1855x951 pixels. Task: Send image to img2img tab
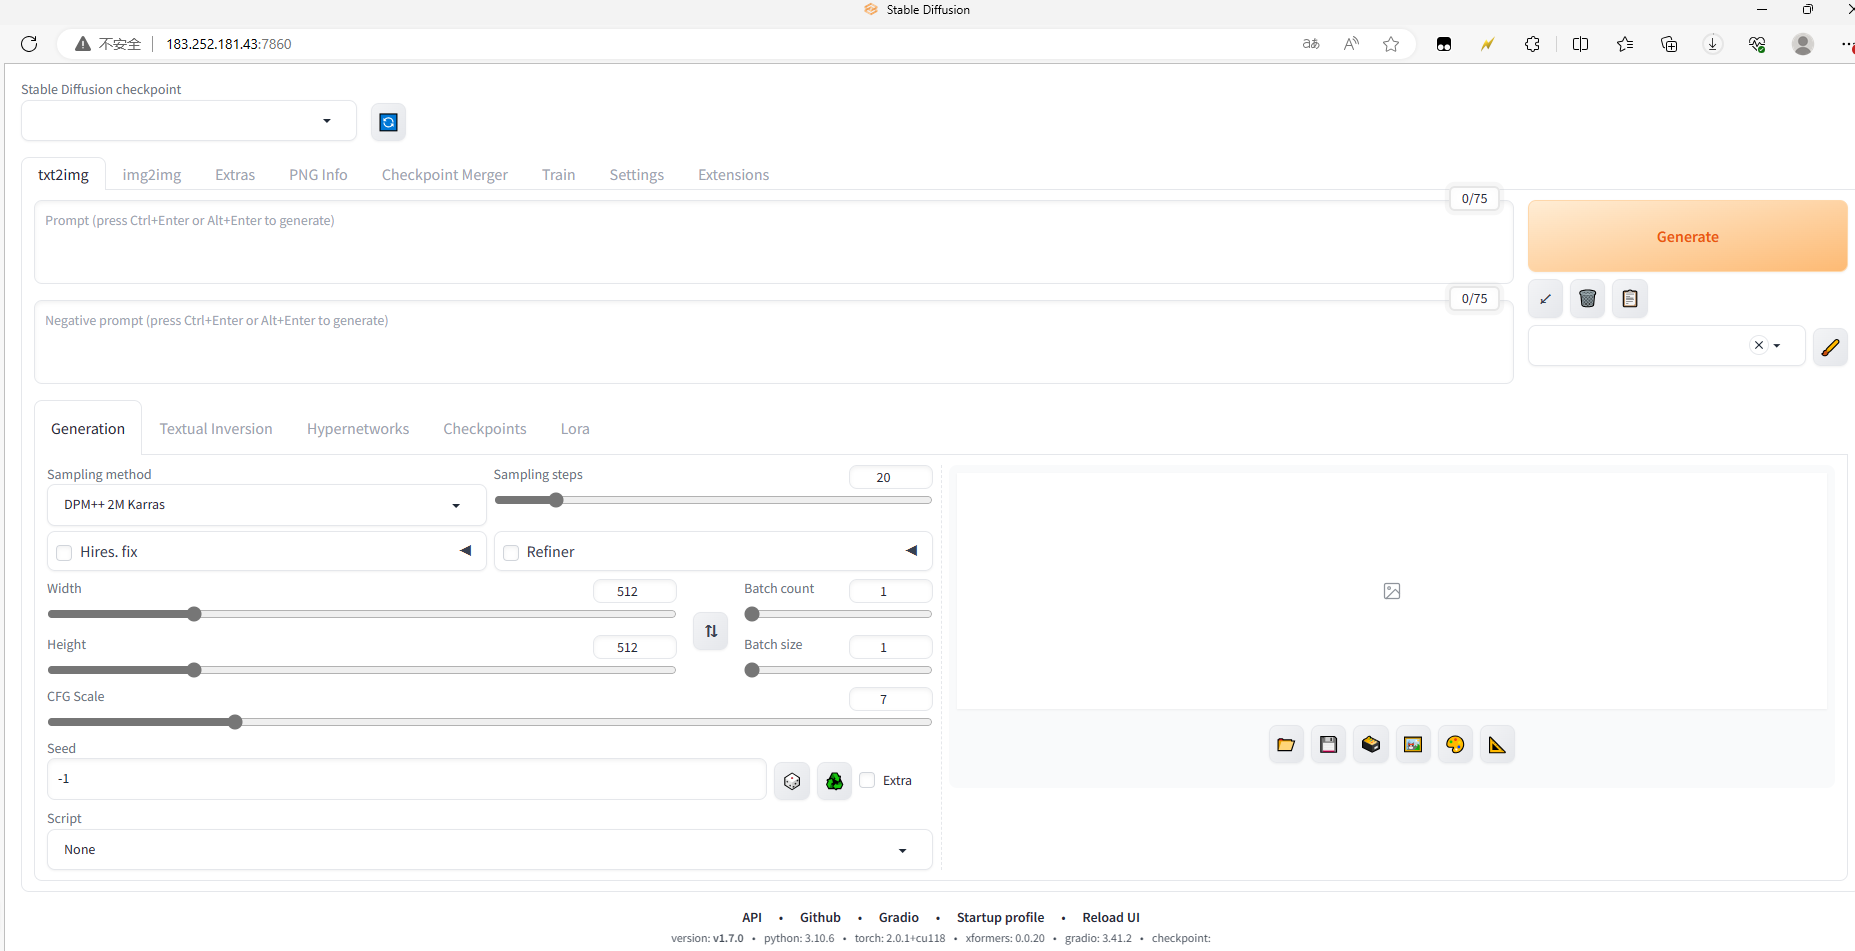(x=1413, y=744)
